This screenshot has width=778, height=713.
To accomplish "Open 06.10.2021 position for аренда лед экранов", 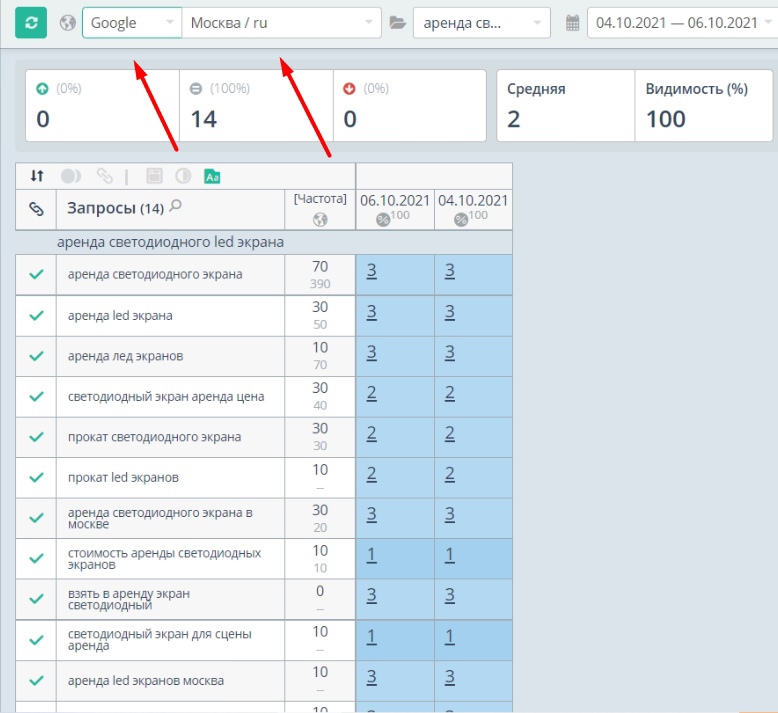I will (x=372, y=353).
